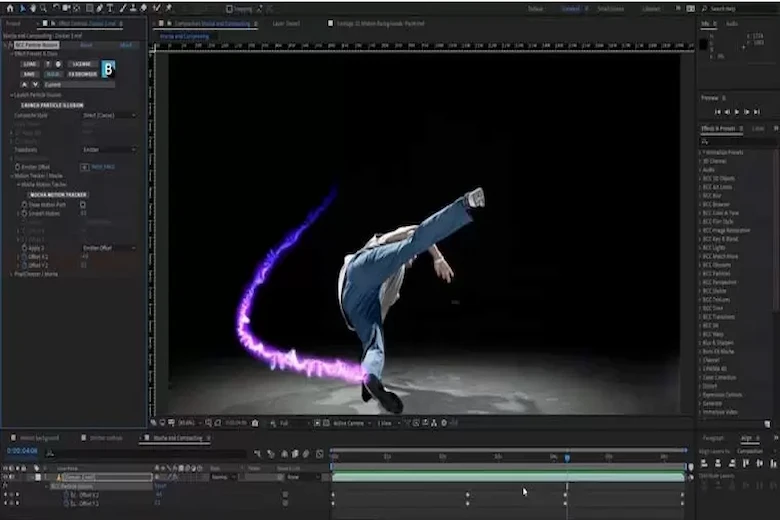Jump to first frame in Preview panel

(x=717, y=112)
